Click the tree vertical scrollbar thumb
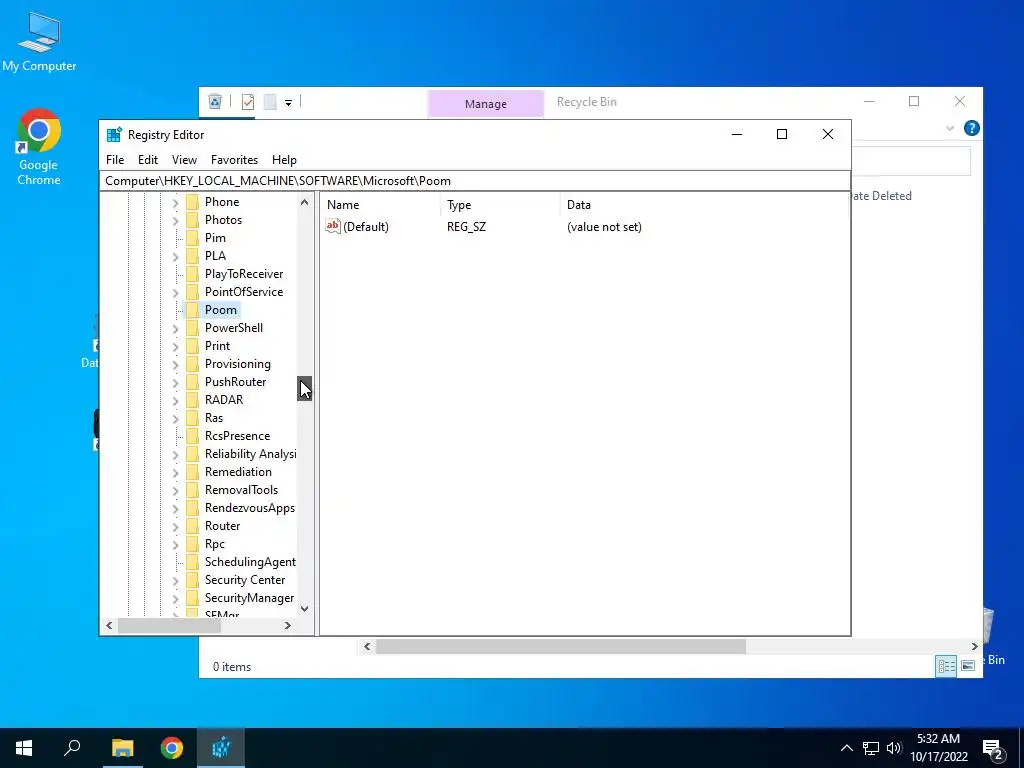The height and width of the screenshot is (768, 1024). coord(304,388)
